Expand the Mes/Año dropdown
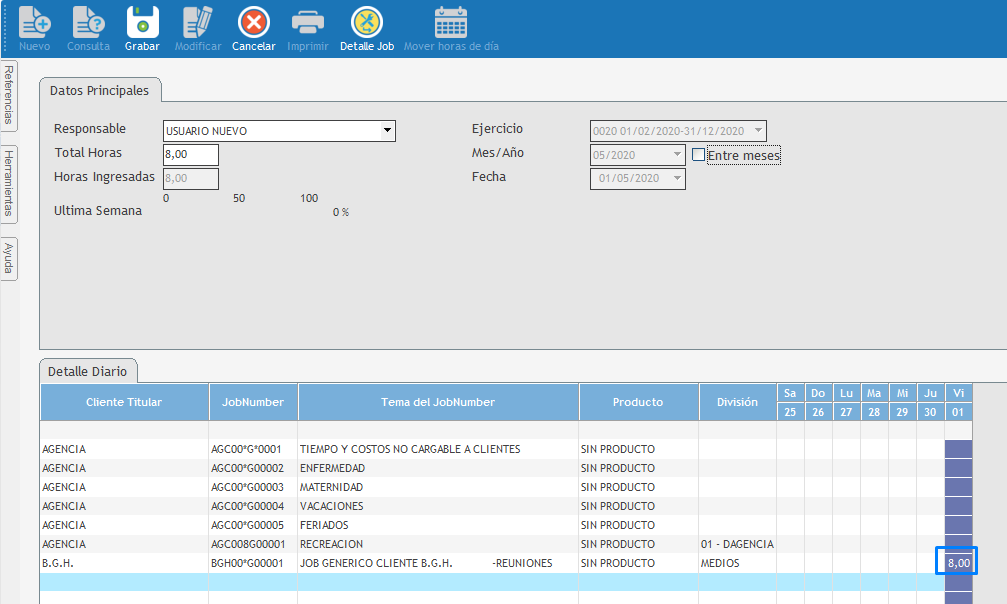This screenshot has width=1007, height=604. [x=676, y=155]
